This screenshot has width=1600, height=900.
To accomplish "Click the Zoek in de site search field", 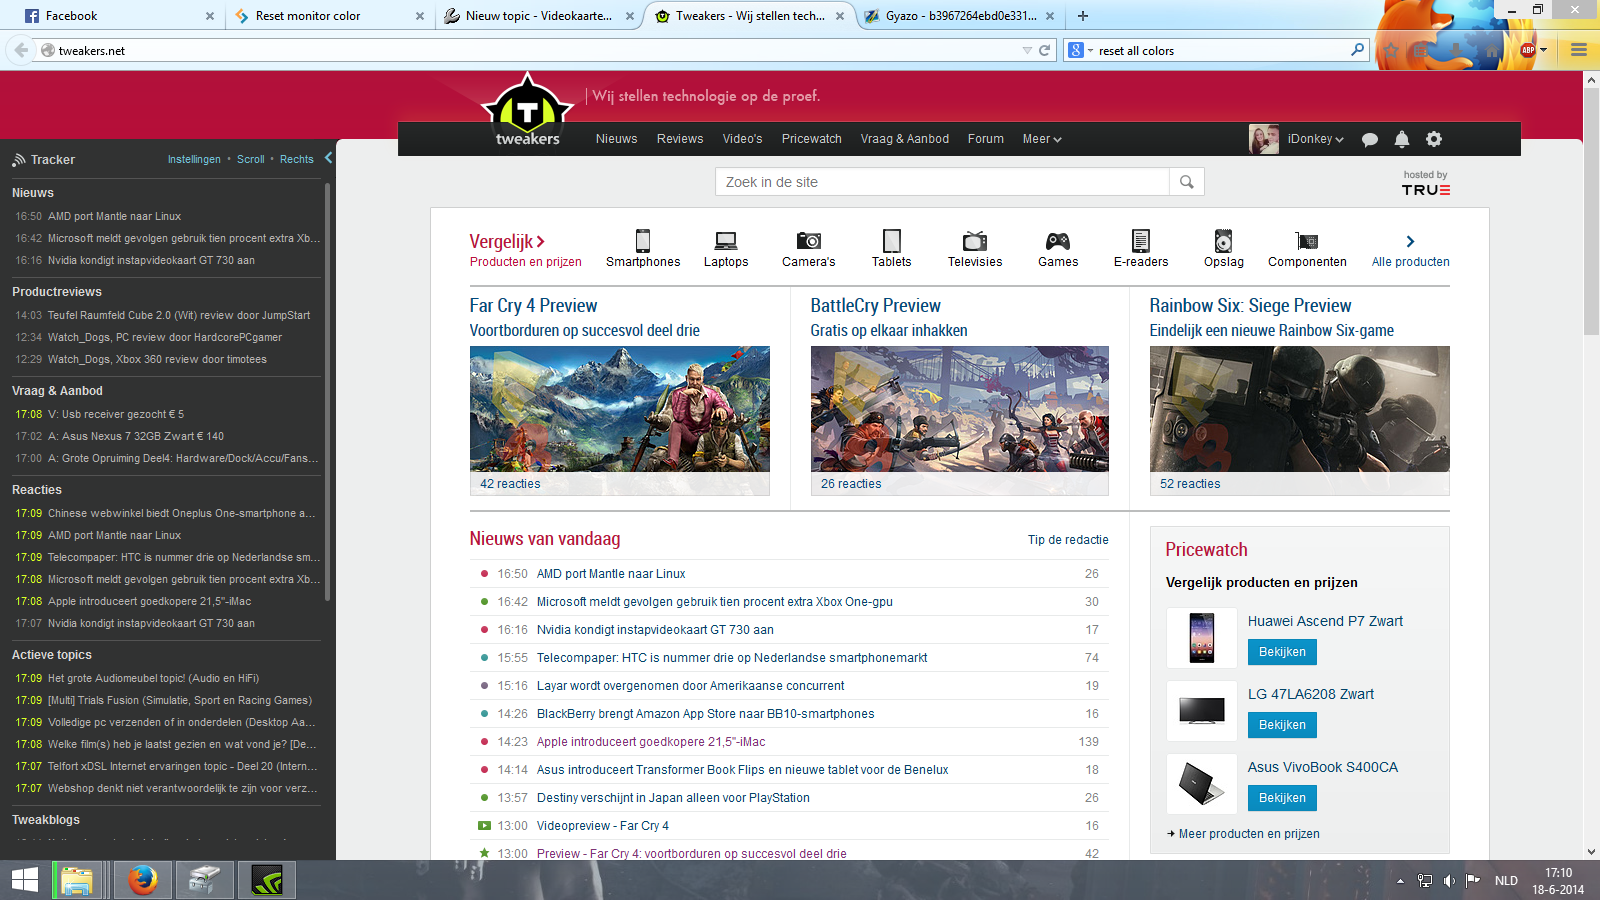I will coord(942,182).
